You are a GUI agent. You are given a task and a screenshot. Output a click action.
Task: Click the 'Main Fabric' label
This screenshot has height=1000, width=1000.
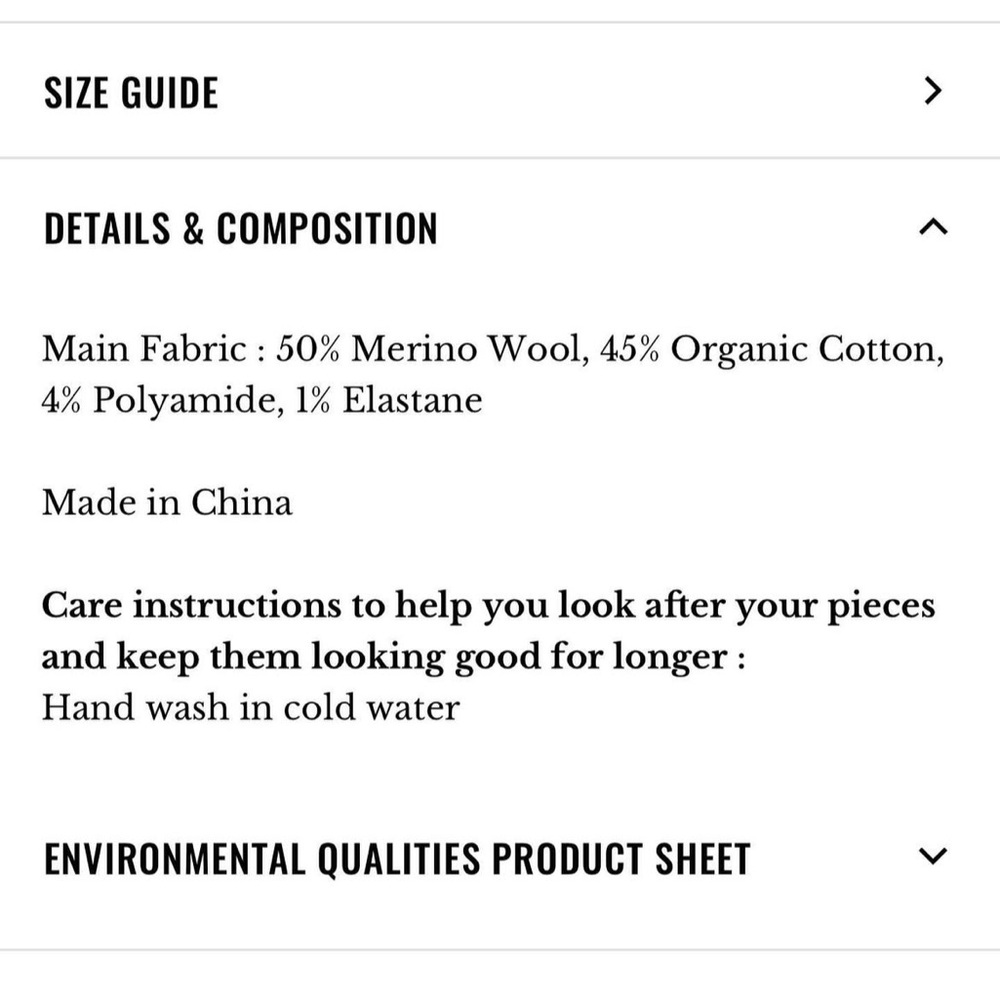point(143,349)
